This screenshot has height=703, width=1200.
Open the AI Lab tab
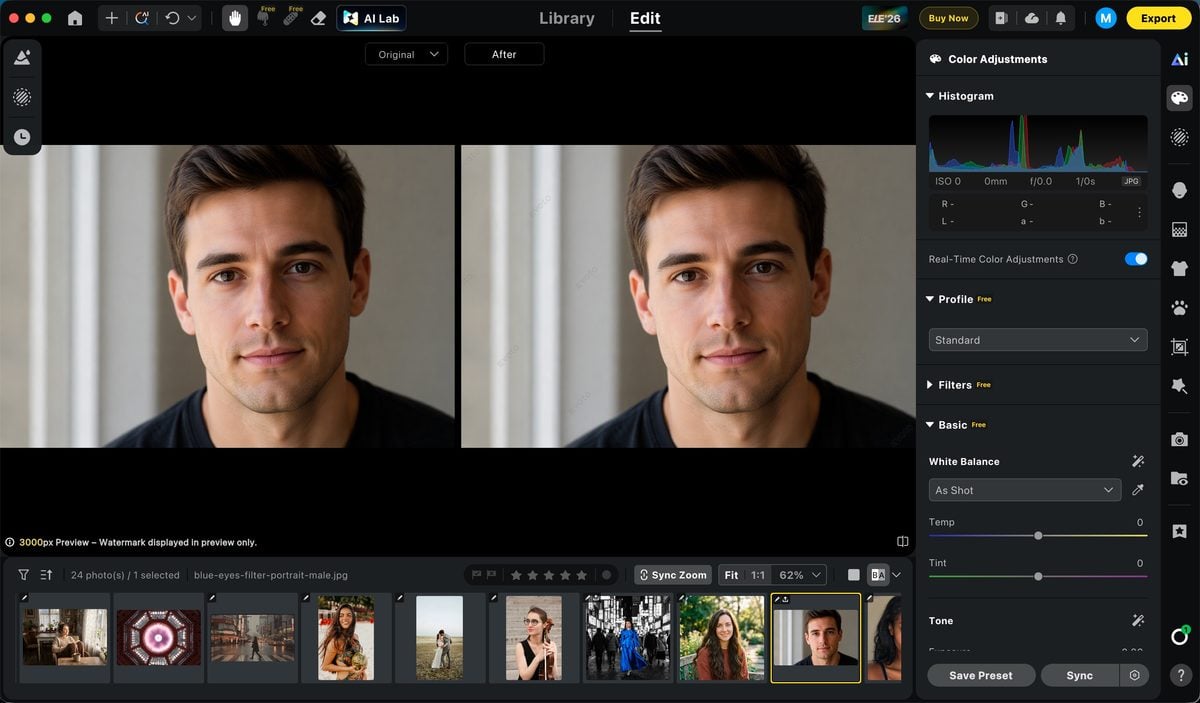pos(371,18)
